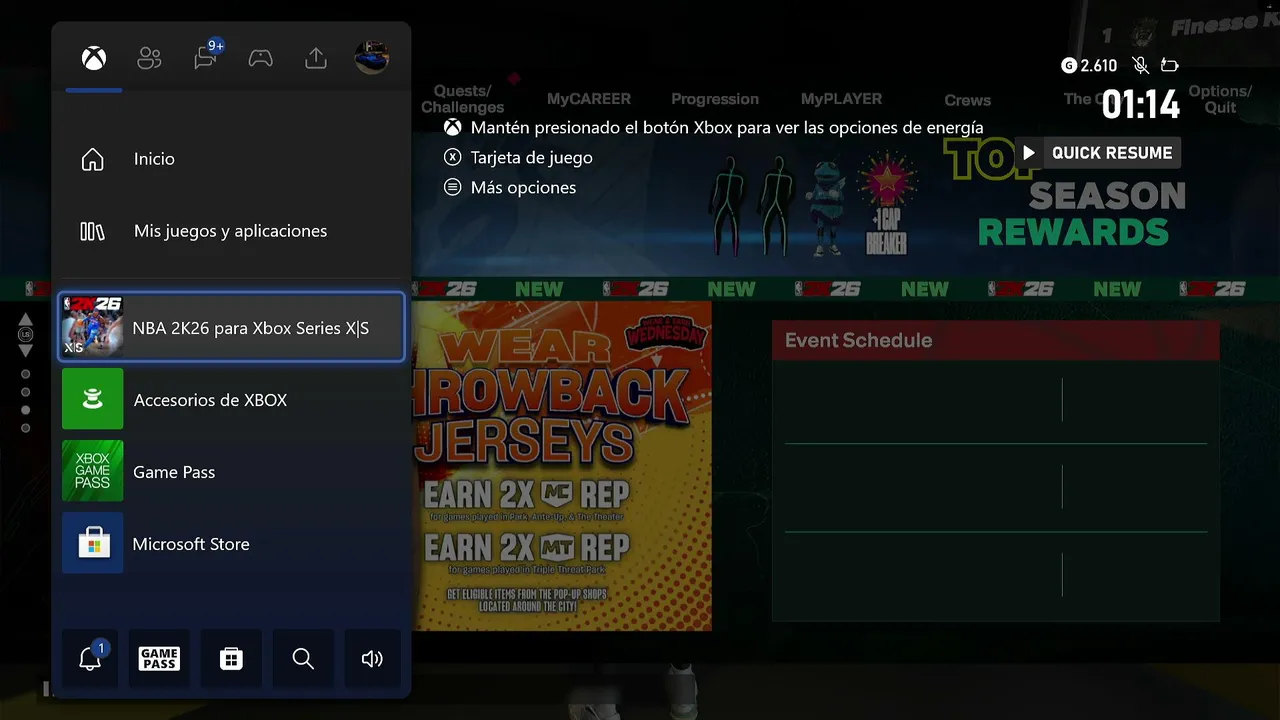Click the controller battery status icon

(1170, 66)
